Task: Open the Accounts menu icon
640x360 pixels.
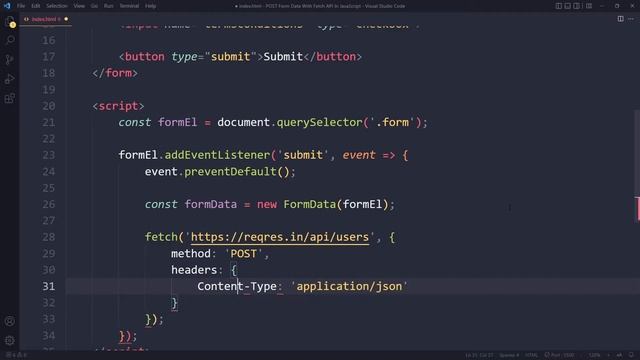Action: [10, 321]
